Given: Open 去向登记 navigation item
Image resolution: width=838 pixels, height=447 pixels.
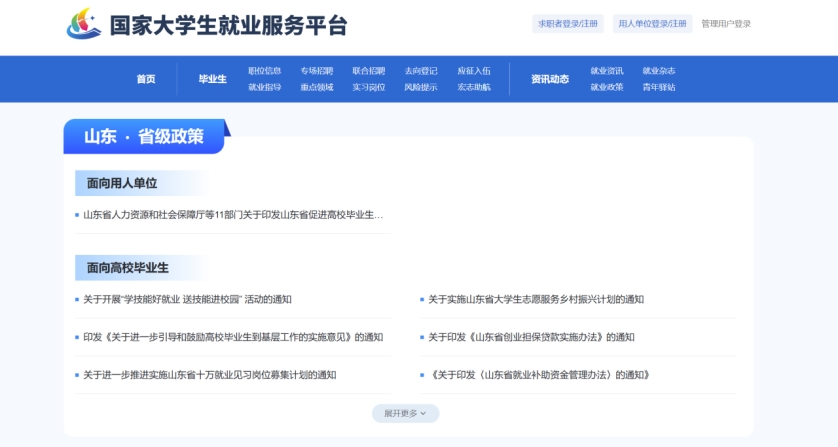Looking at the screenshot, I should pyautogui.click(x=421, y=71).
